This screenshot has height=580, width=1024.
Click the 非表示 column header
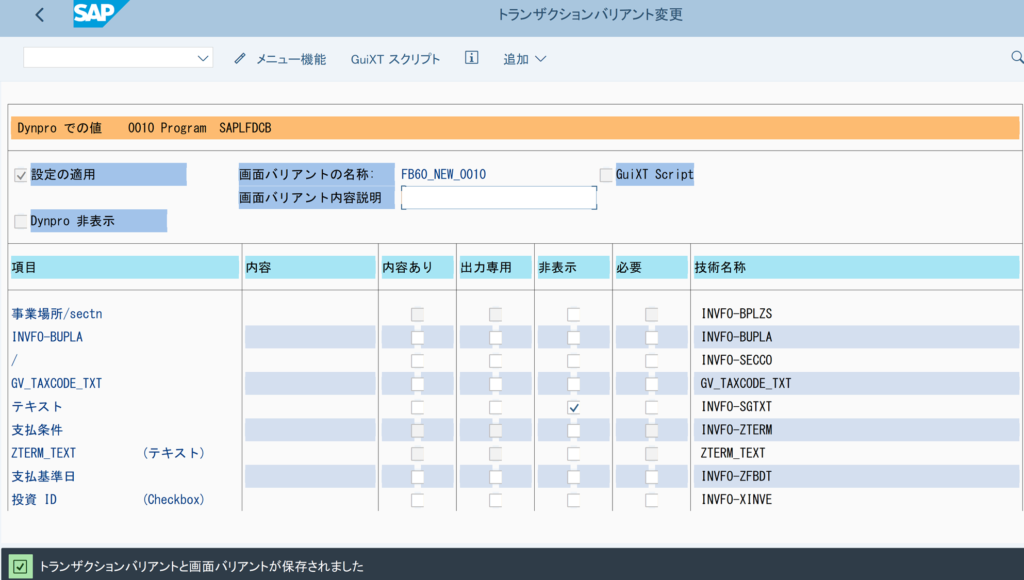(573, 267)
